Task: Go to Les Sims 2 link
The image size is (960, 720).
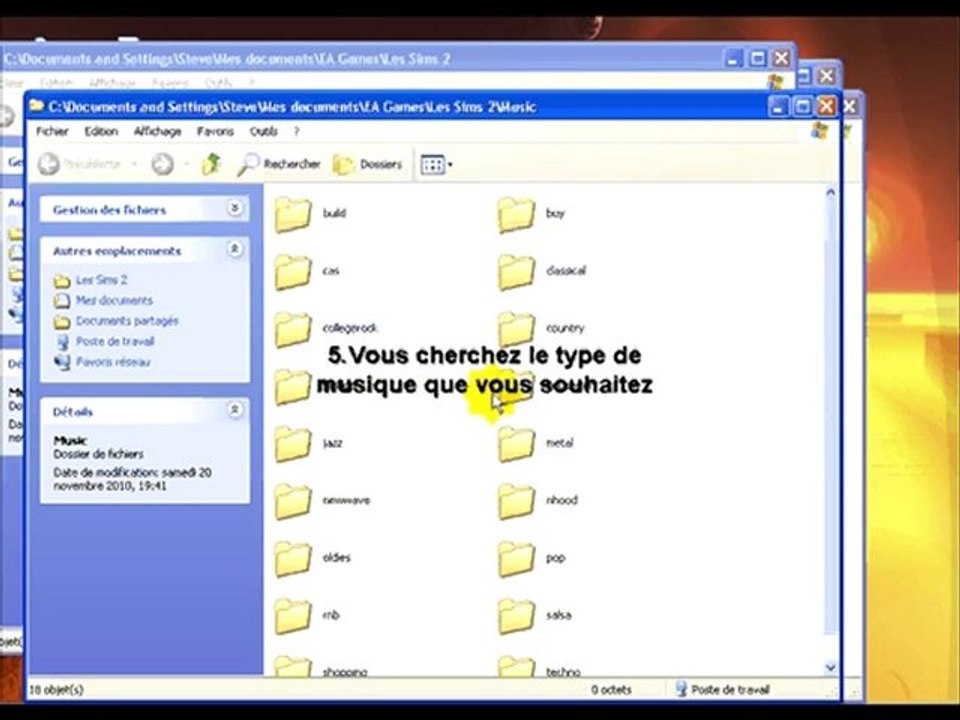Action: pos(102,280)
